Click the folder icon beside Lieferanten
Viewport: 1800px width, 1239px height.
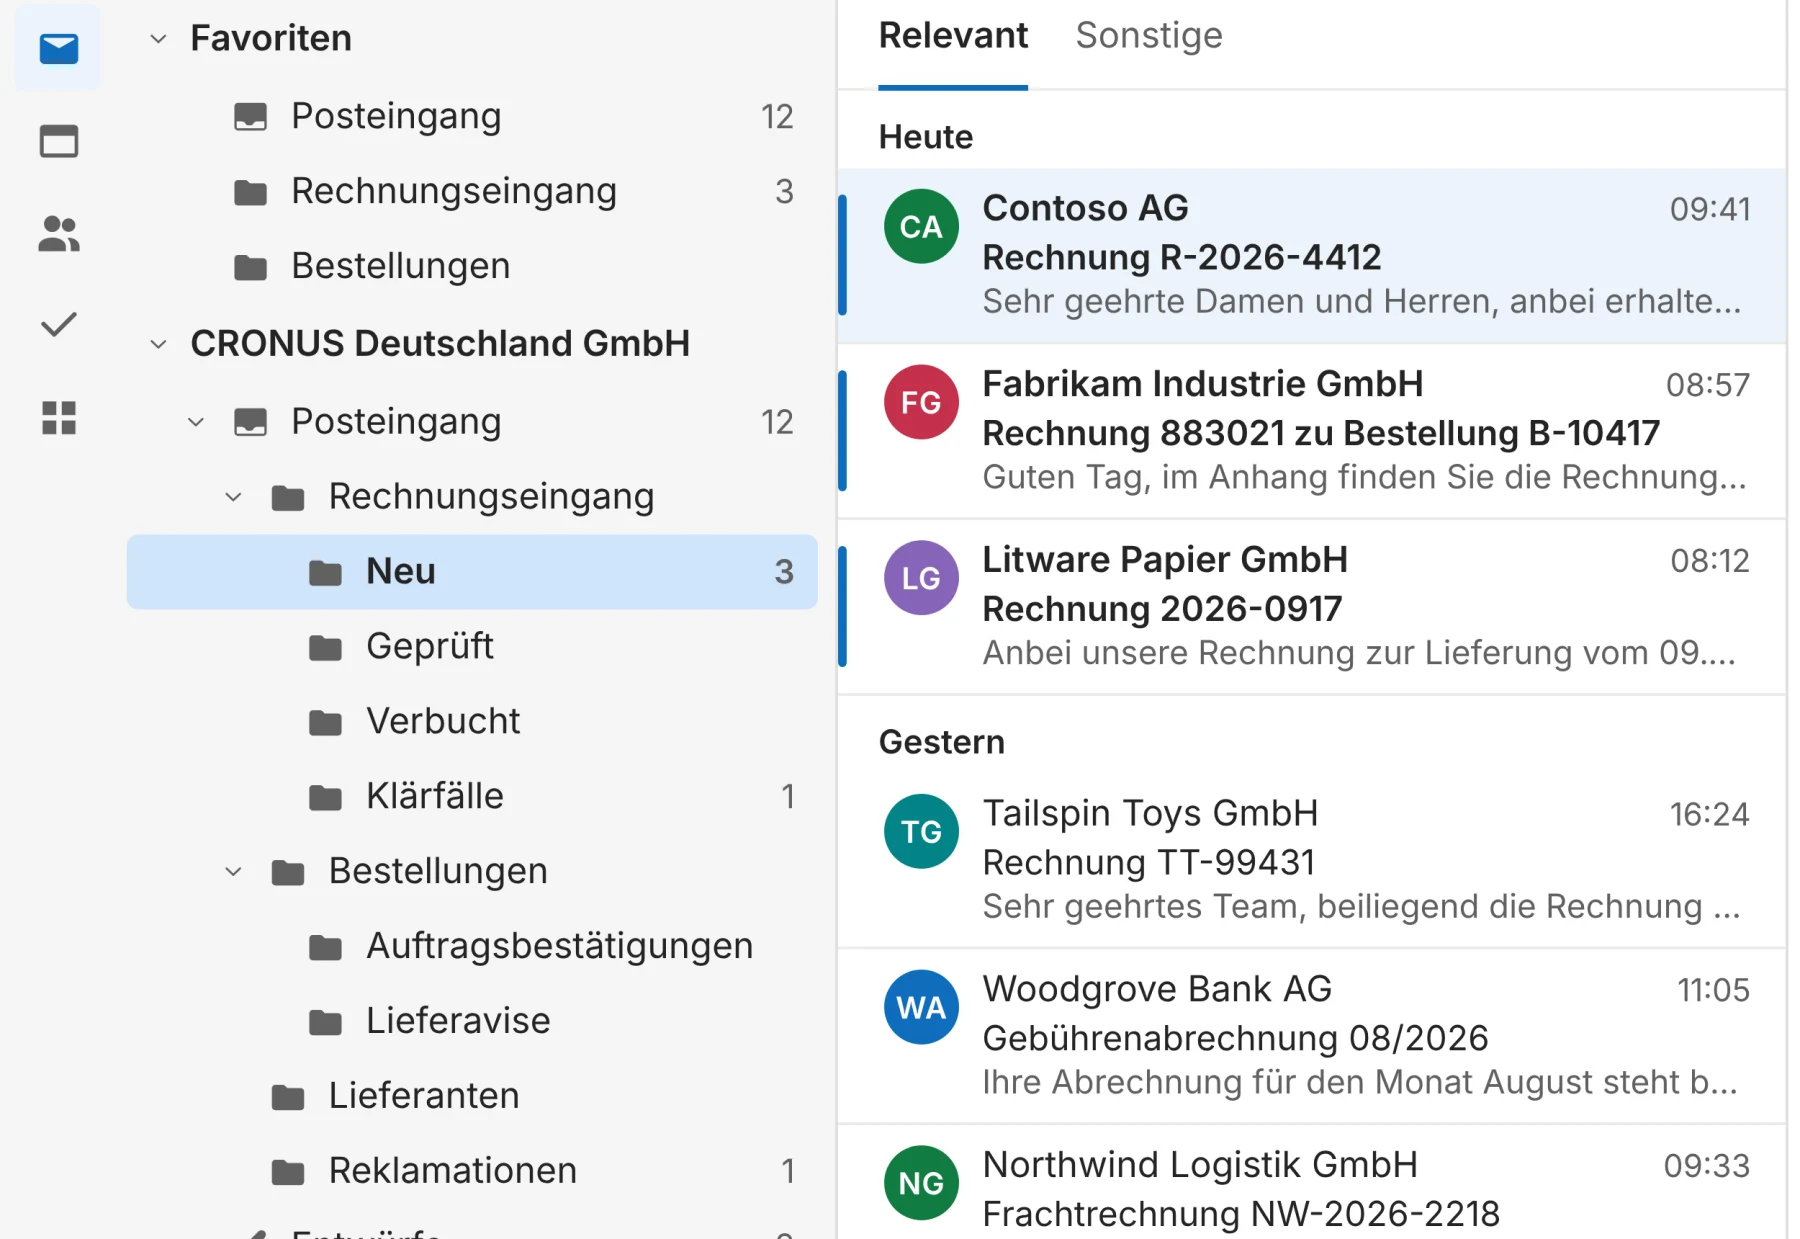click(x=288, y=1097)
